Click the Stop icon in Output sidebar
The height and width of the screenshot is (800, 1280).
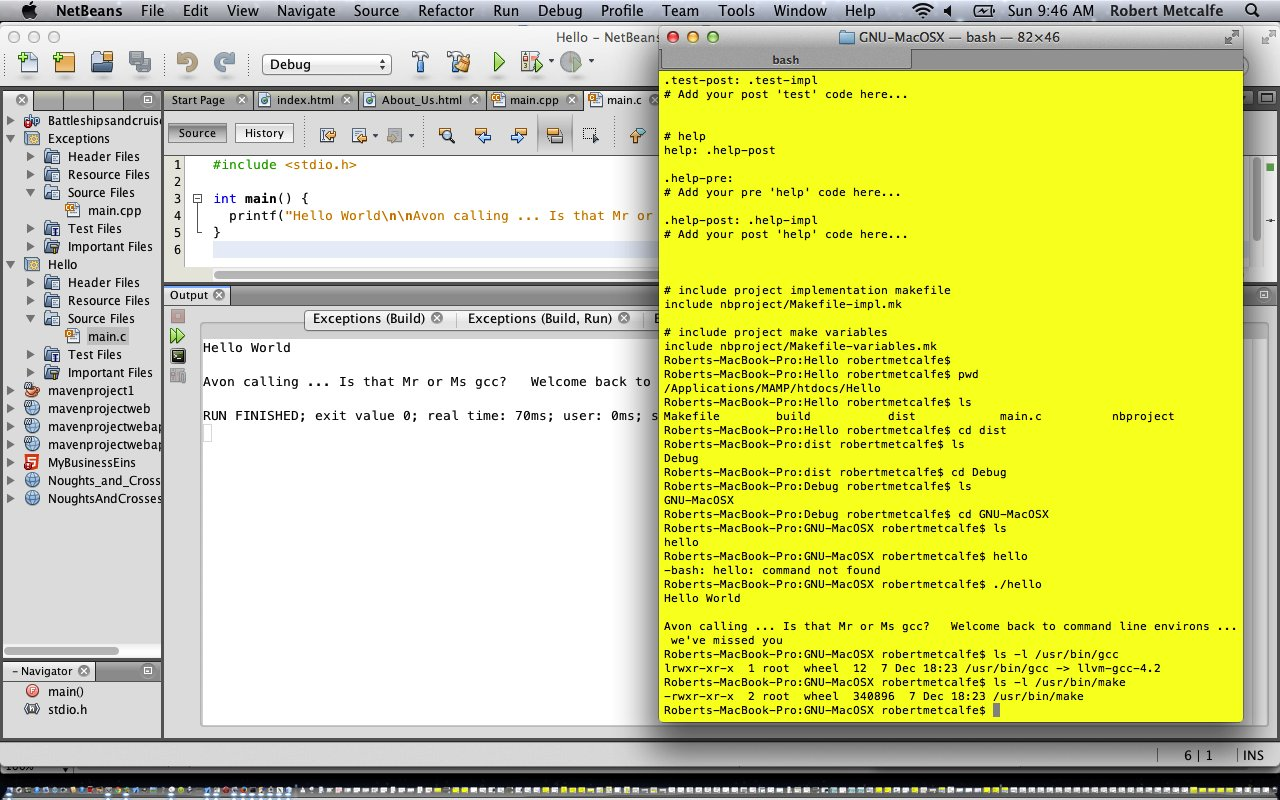coord(178,316)
